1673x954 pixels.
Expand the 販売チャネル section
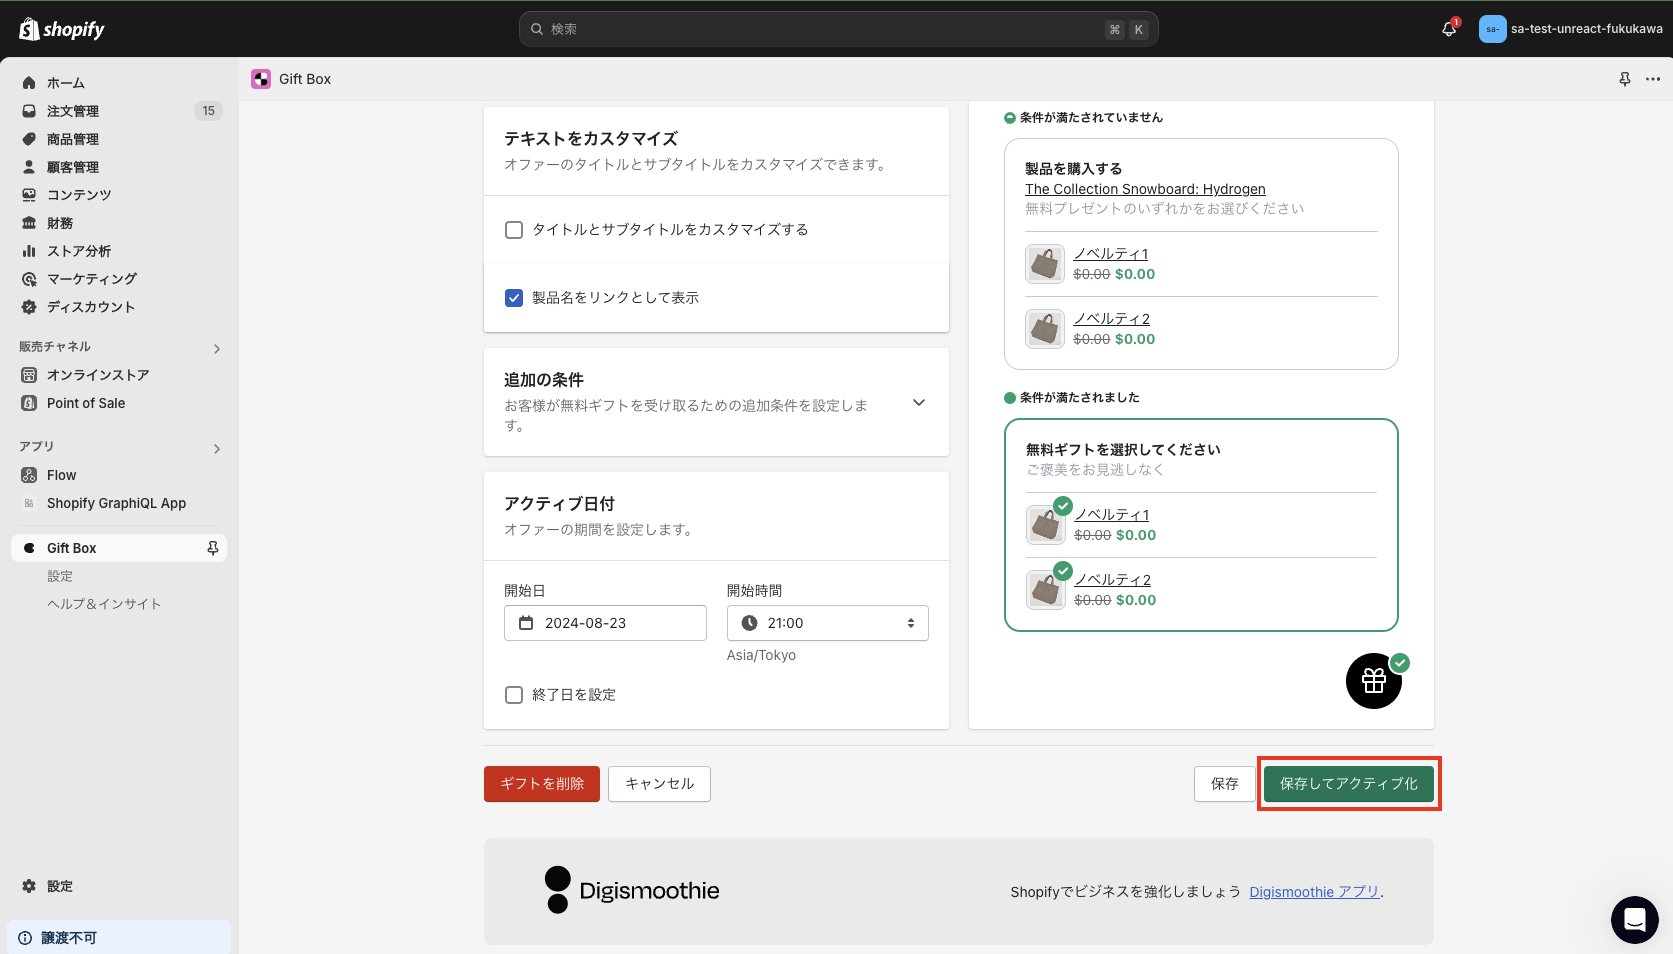[216, 348]
